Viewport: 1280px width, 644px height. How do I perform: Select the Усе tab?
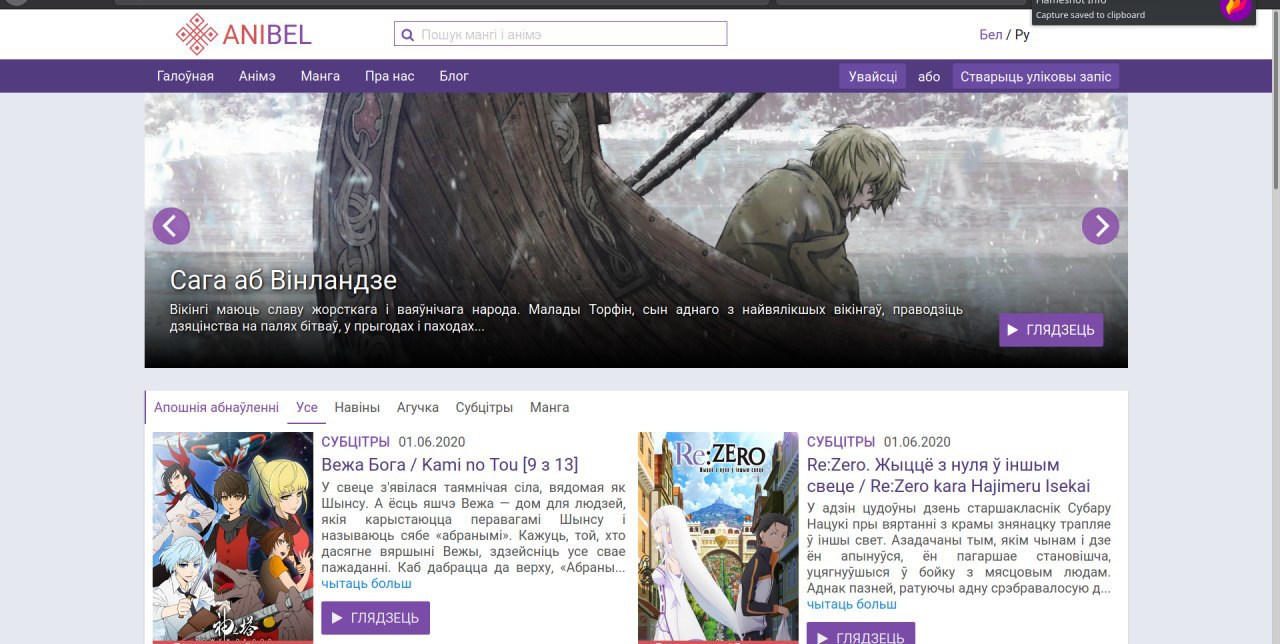[x=307, y=407]
